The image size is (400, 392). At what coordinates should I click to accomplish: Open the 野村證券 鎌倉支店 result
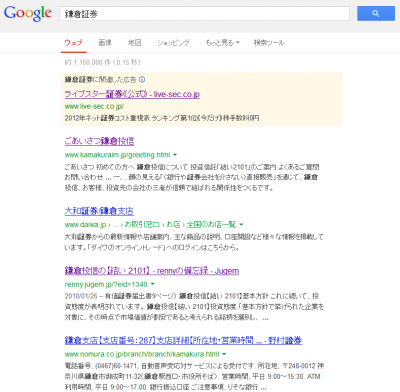coord(183,340)
